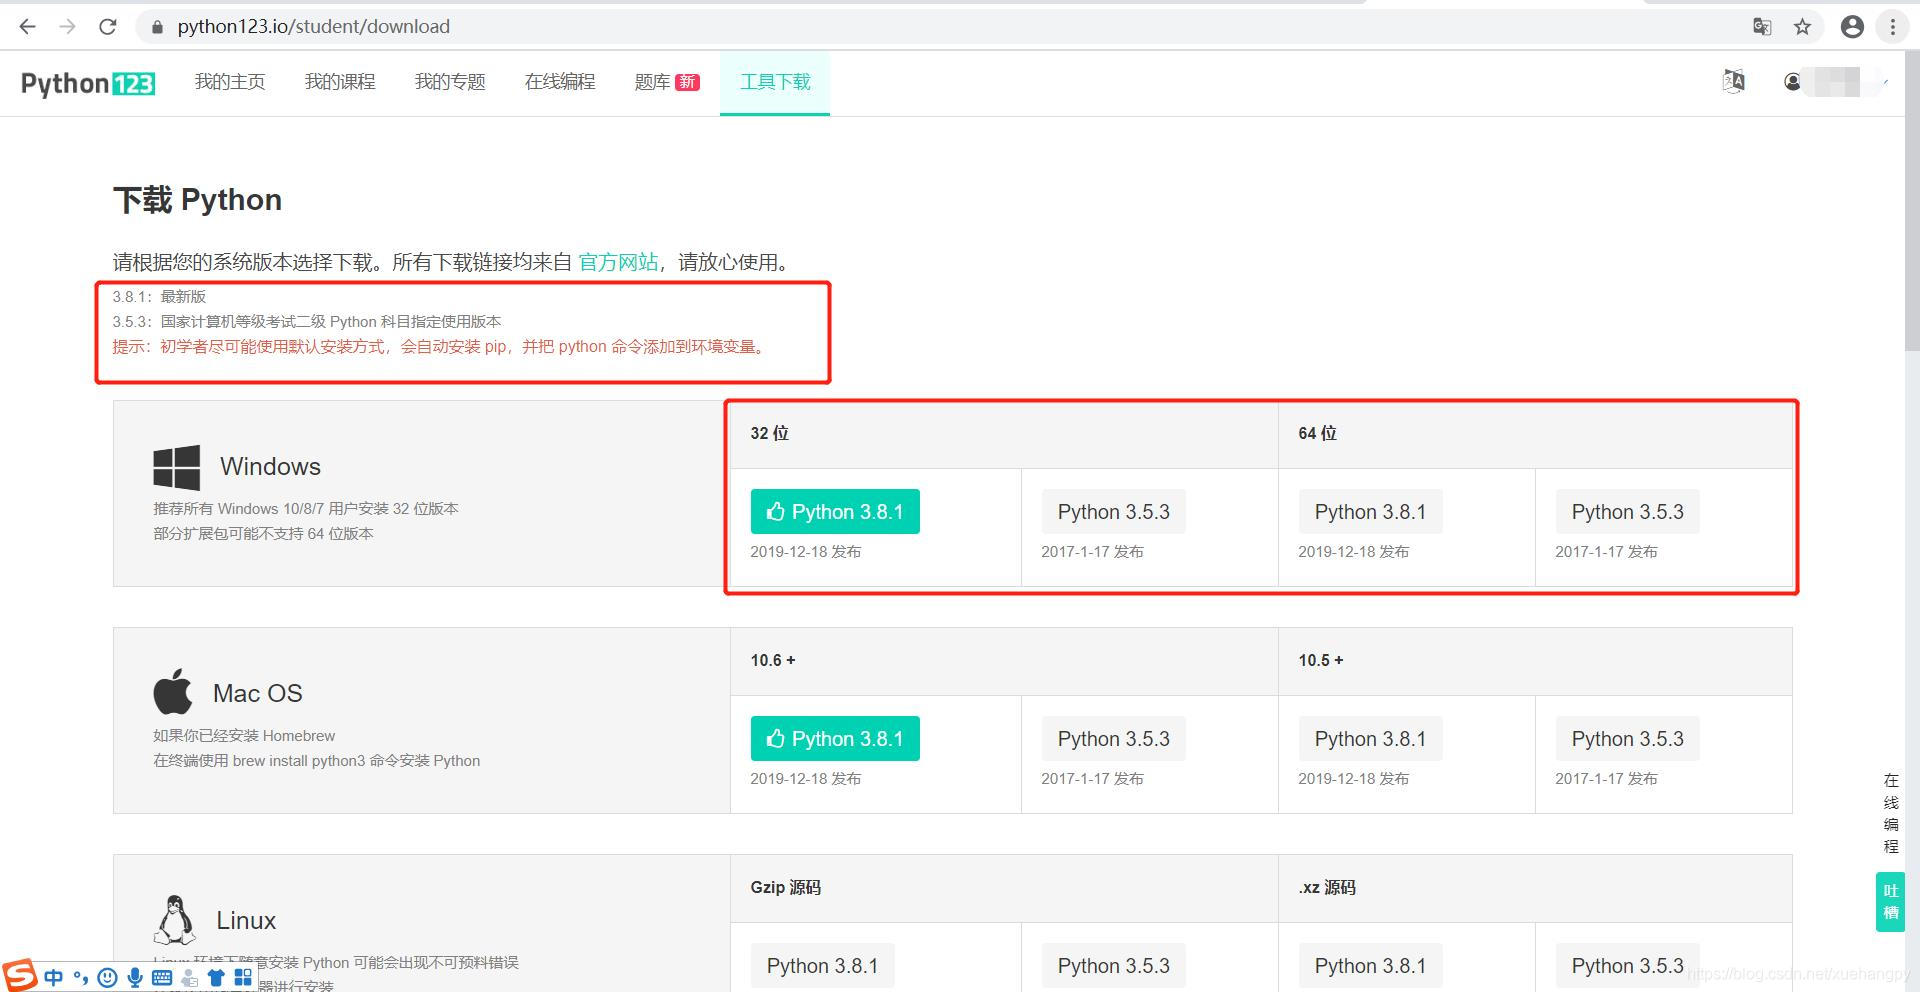Image resolution: width=1920 pixels, height=992 pixels.
Task: Click the '64 位' column header
Action: pyautogui.click(x=1317, y=433)
